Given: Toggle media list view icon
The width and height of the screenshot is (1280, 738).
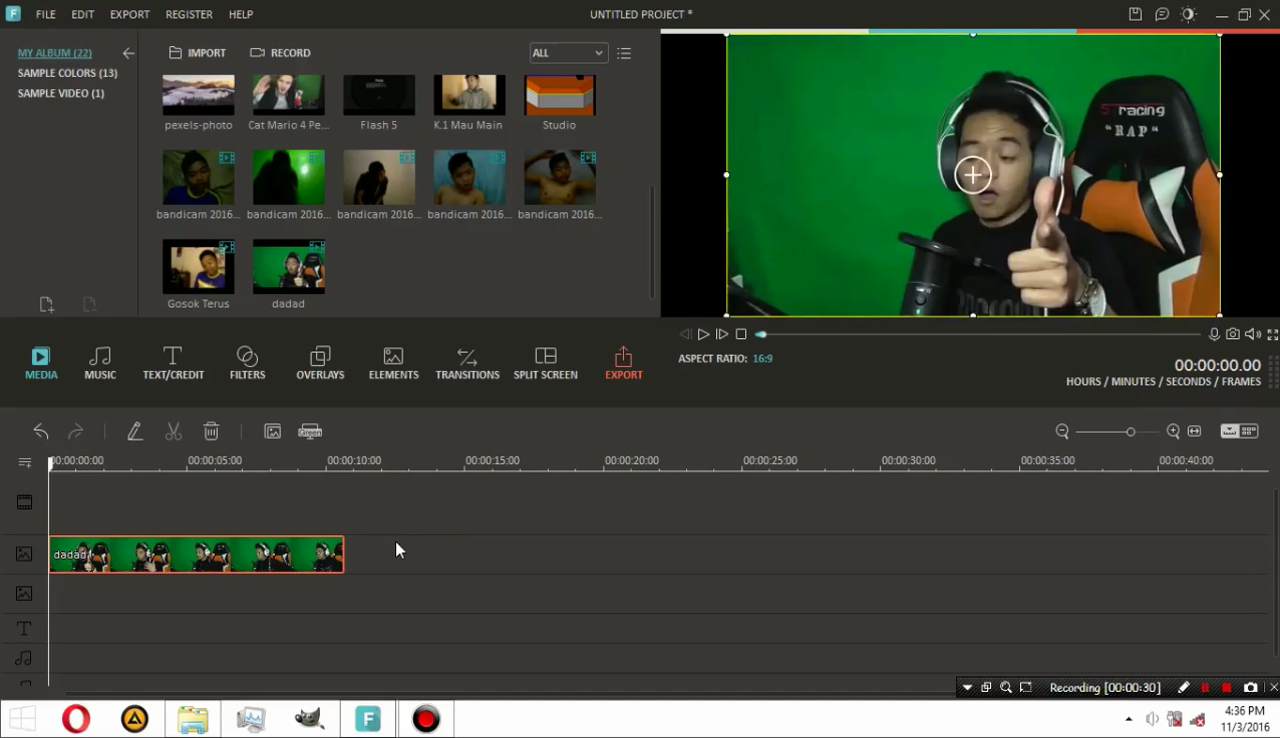Looking at the screenshot, I should coord(624,53).
